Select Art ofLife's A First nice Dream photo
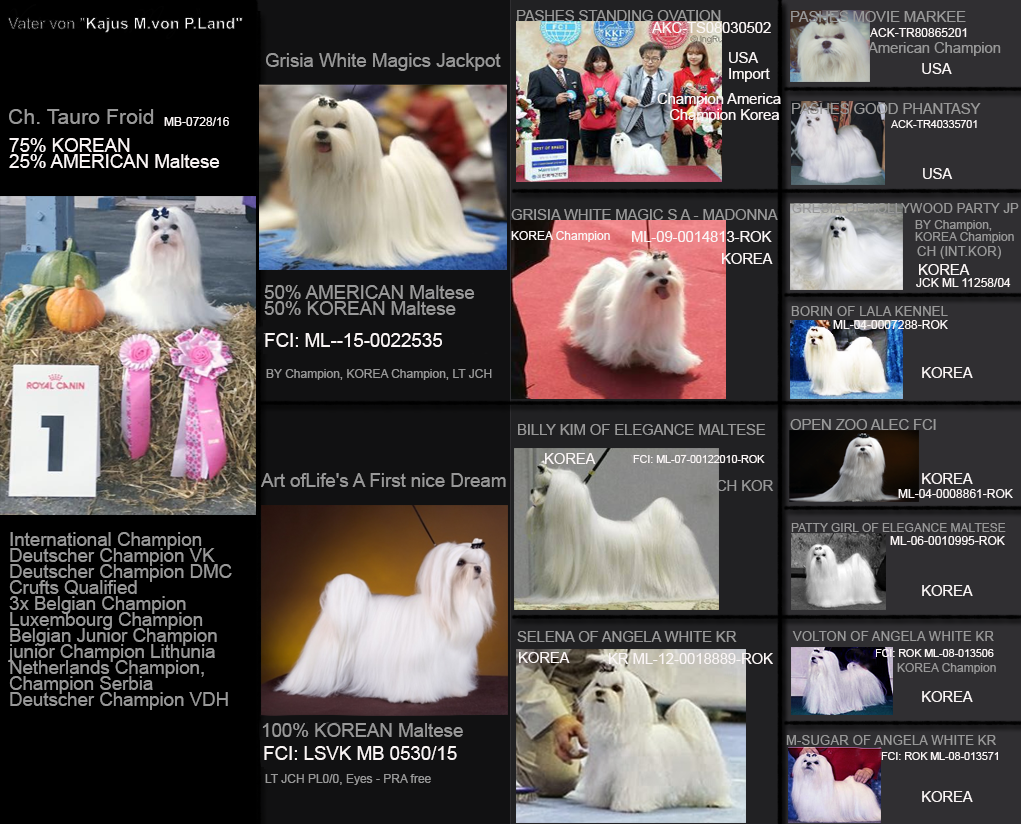This screenshot has width=1021, height=824. click(x=384, y=609)
